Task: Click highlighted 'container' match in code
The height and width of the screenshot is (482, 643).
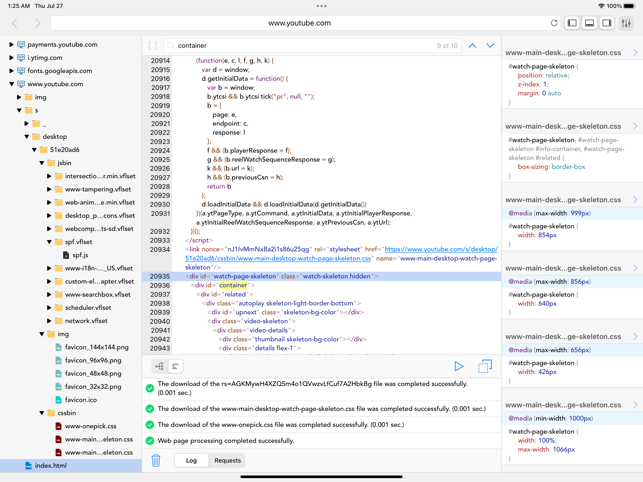Action: tap(233, 286)
